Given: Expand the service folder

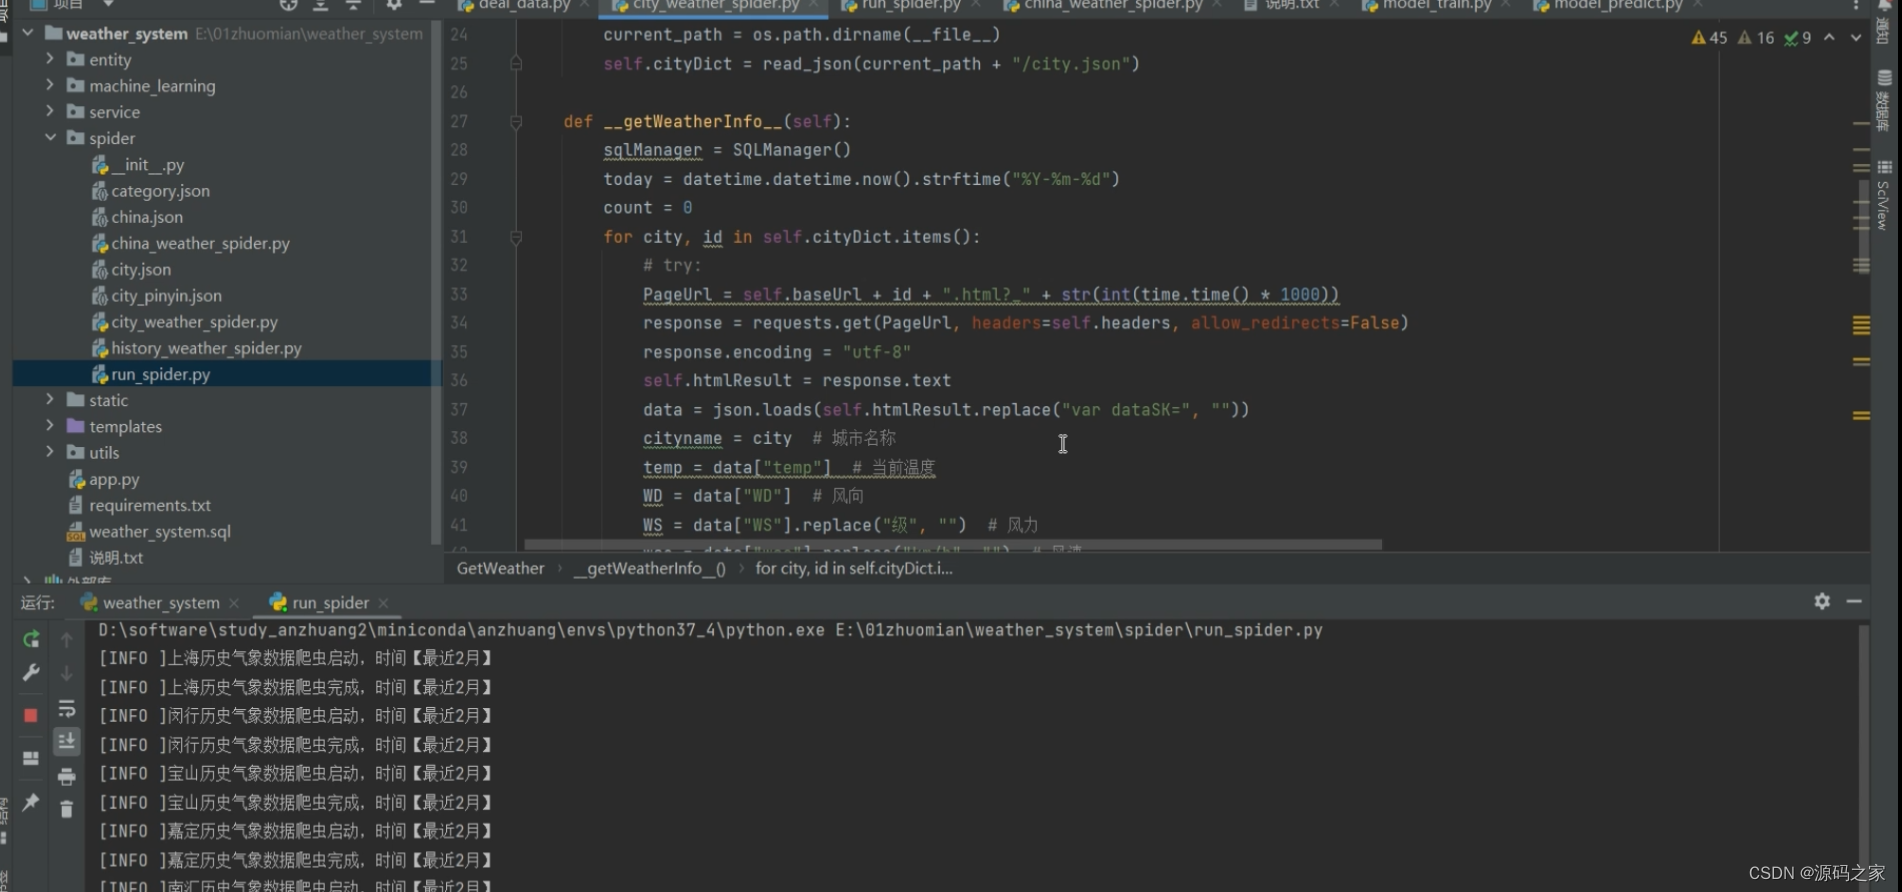Looking at the screenshot, I should (x=50, y=111).
